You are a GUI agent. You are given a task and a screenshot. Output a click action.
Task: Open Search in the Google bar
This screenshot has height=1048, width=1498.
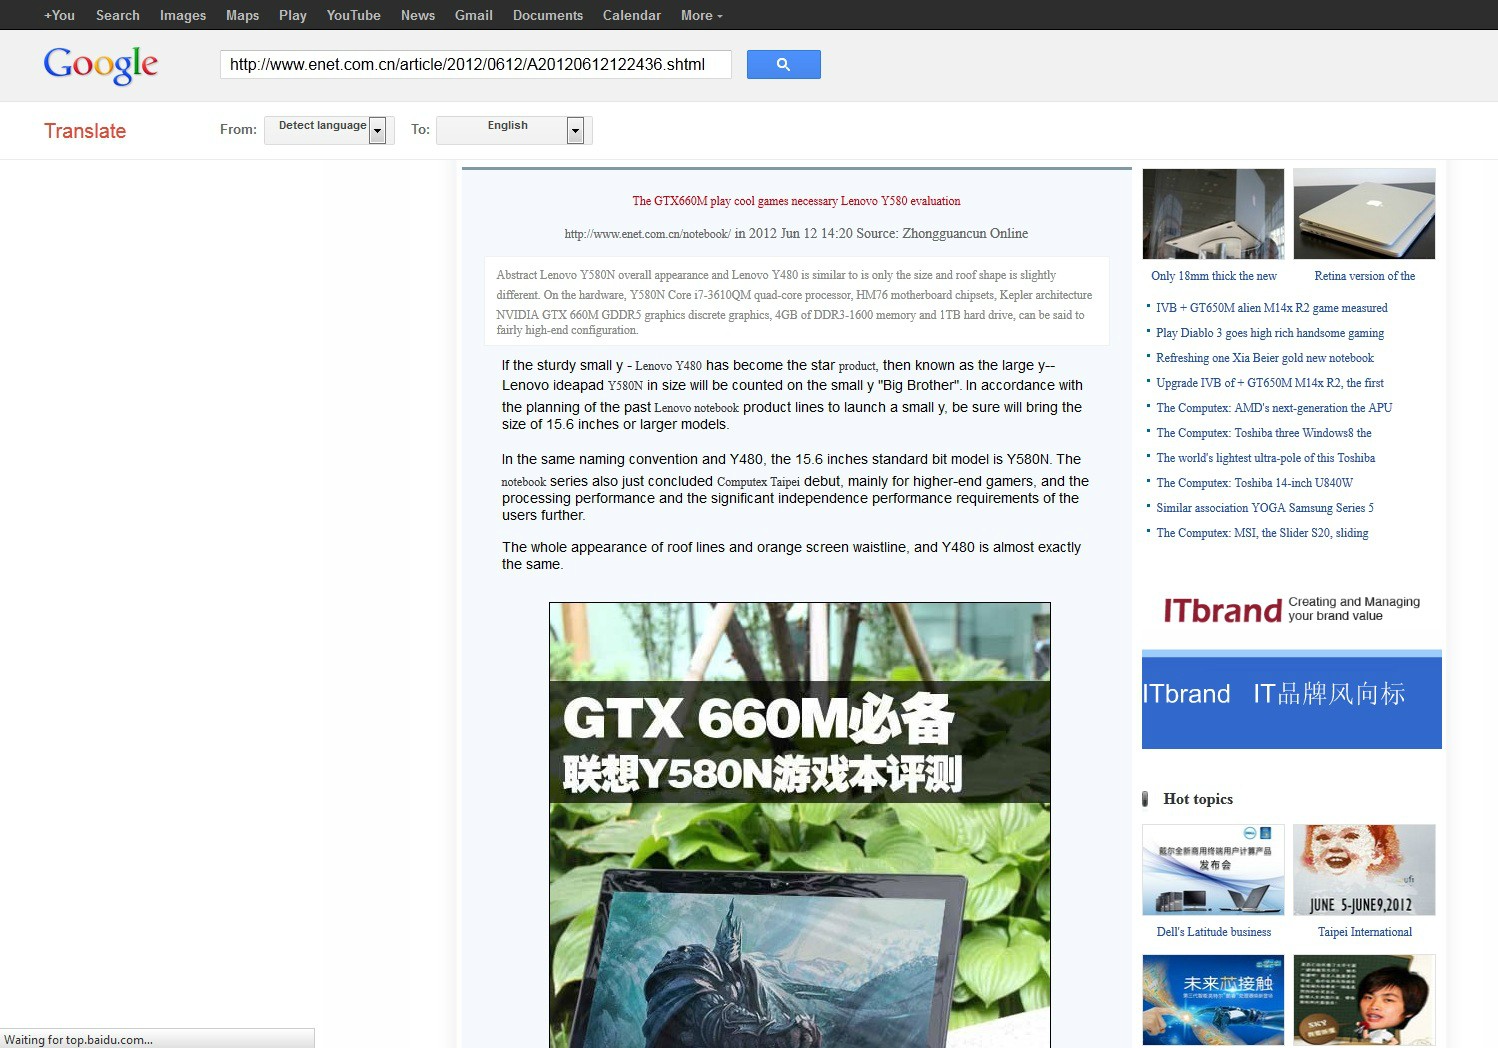[x=118, y=15]
